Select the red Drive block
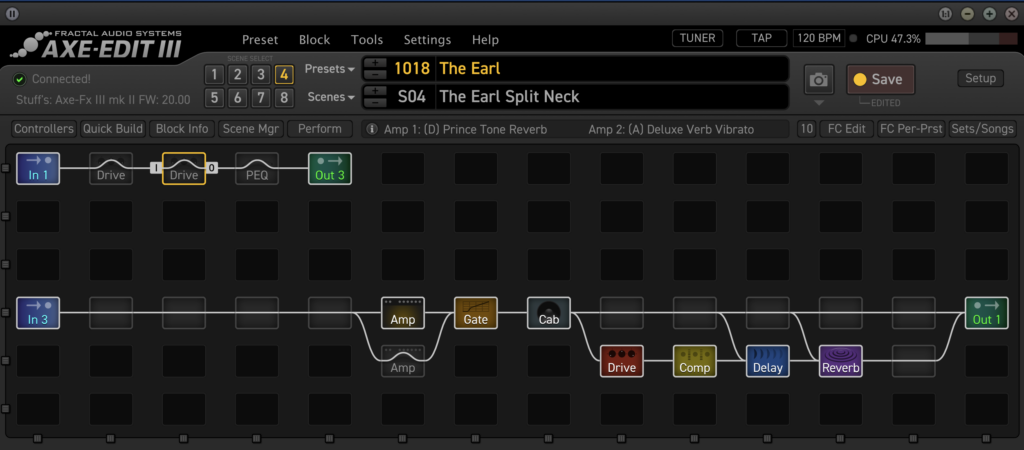The width and height of the screenshot is (1024, 450). point(622,361)
